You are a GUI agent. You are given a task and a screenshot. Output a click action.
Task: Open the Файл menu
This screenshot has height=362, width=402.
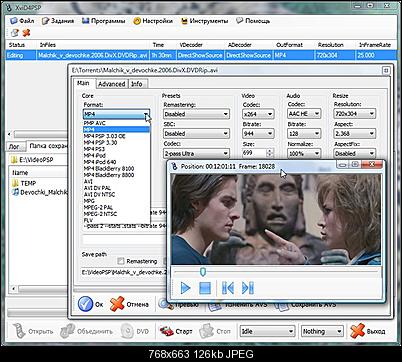point(22,21)
